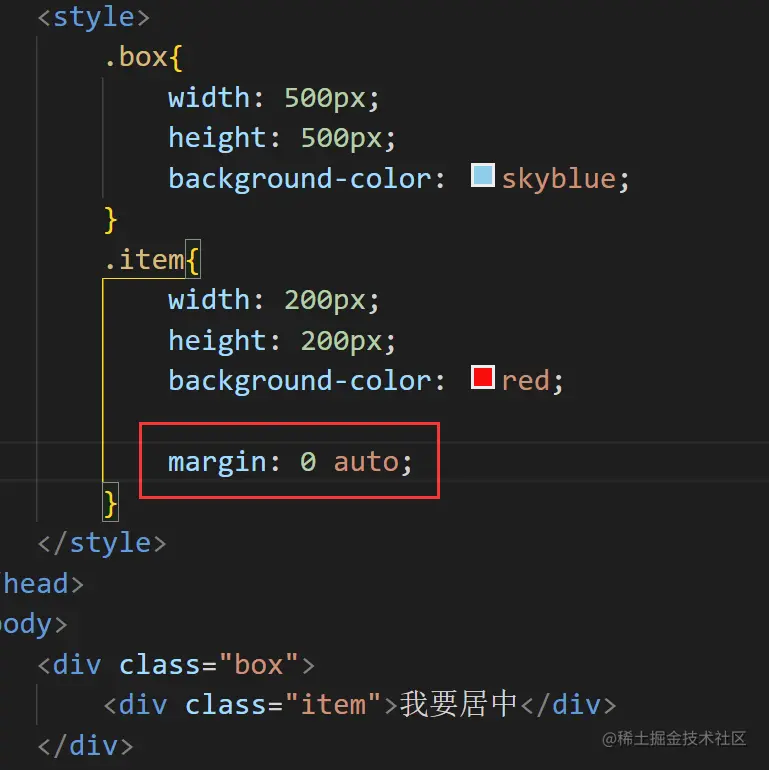Click the "item" class attribute value
This screenshot has height=770, width=769.
pyautogui.click(x=333, y=705)
